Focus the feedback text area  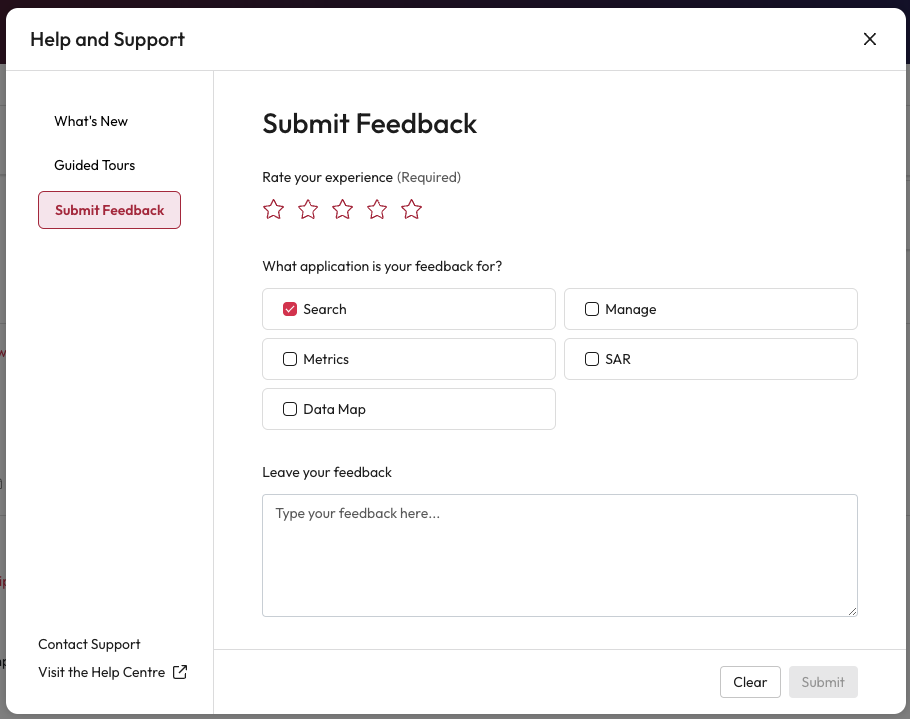coord(559,555)
